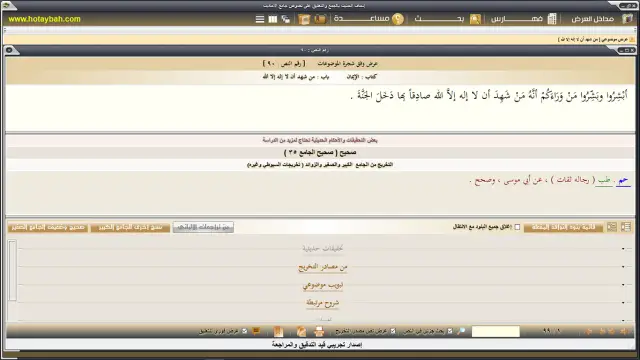
Task: Click the printer icon in the bottom bar
Action: [x=319, y=331]
